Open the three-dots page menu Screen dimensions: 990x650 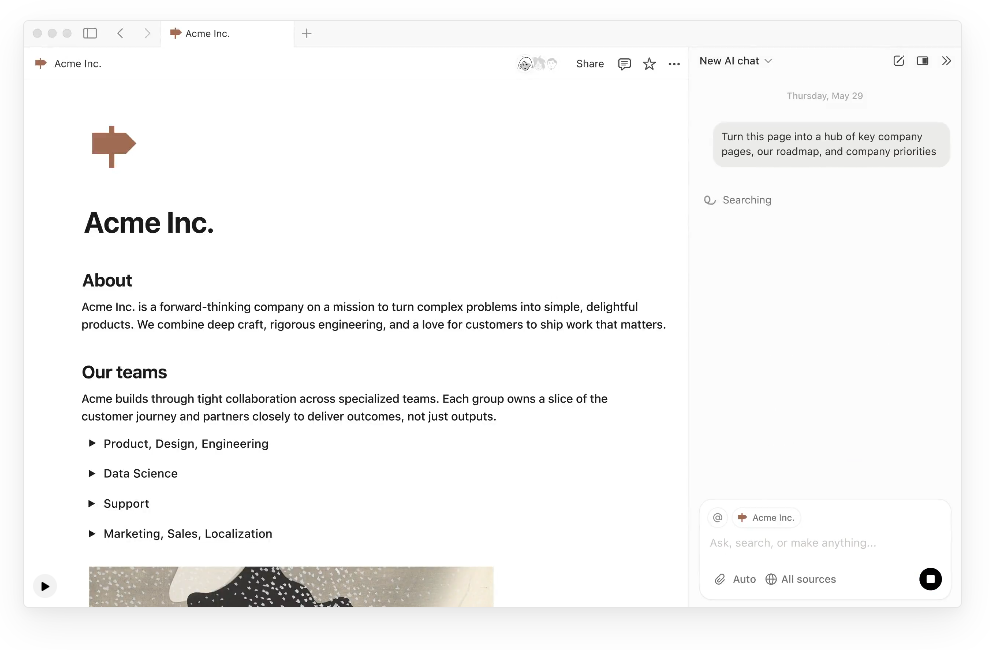674,64
